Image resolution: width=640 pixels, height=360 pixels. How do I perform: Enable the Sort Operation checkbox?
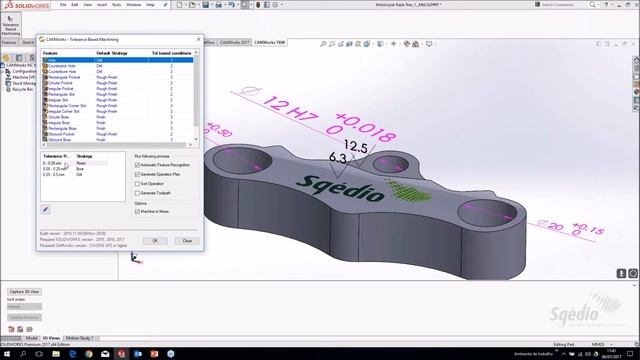137,184
